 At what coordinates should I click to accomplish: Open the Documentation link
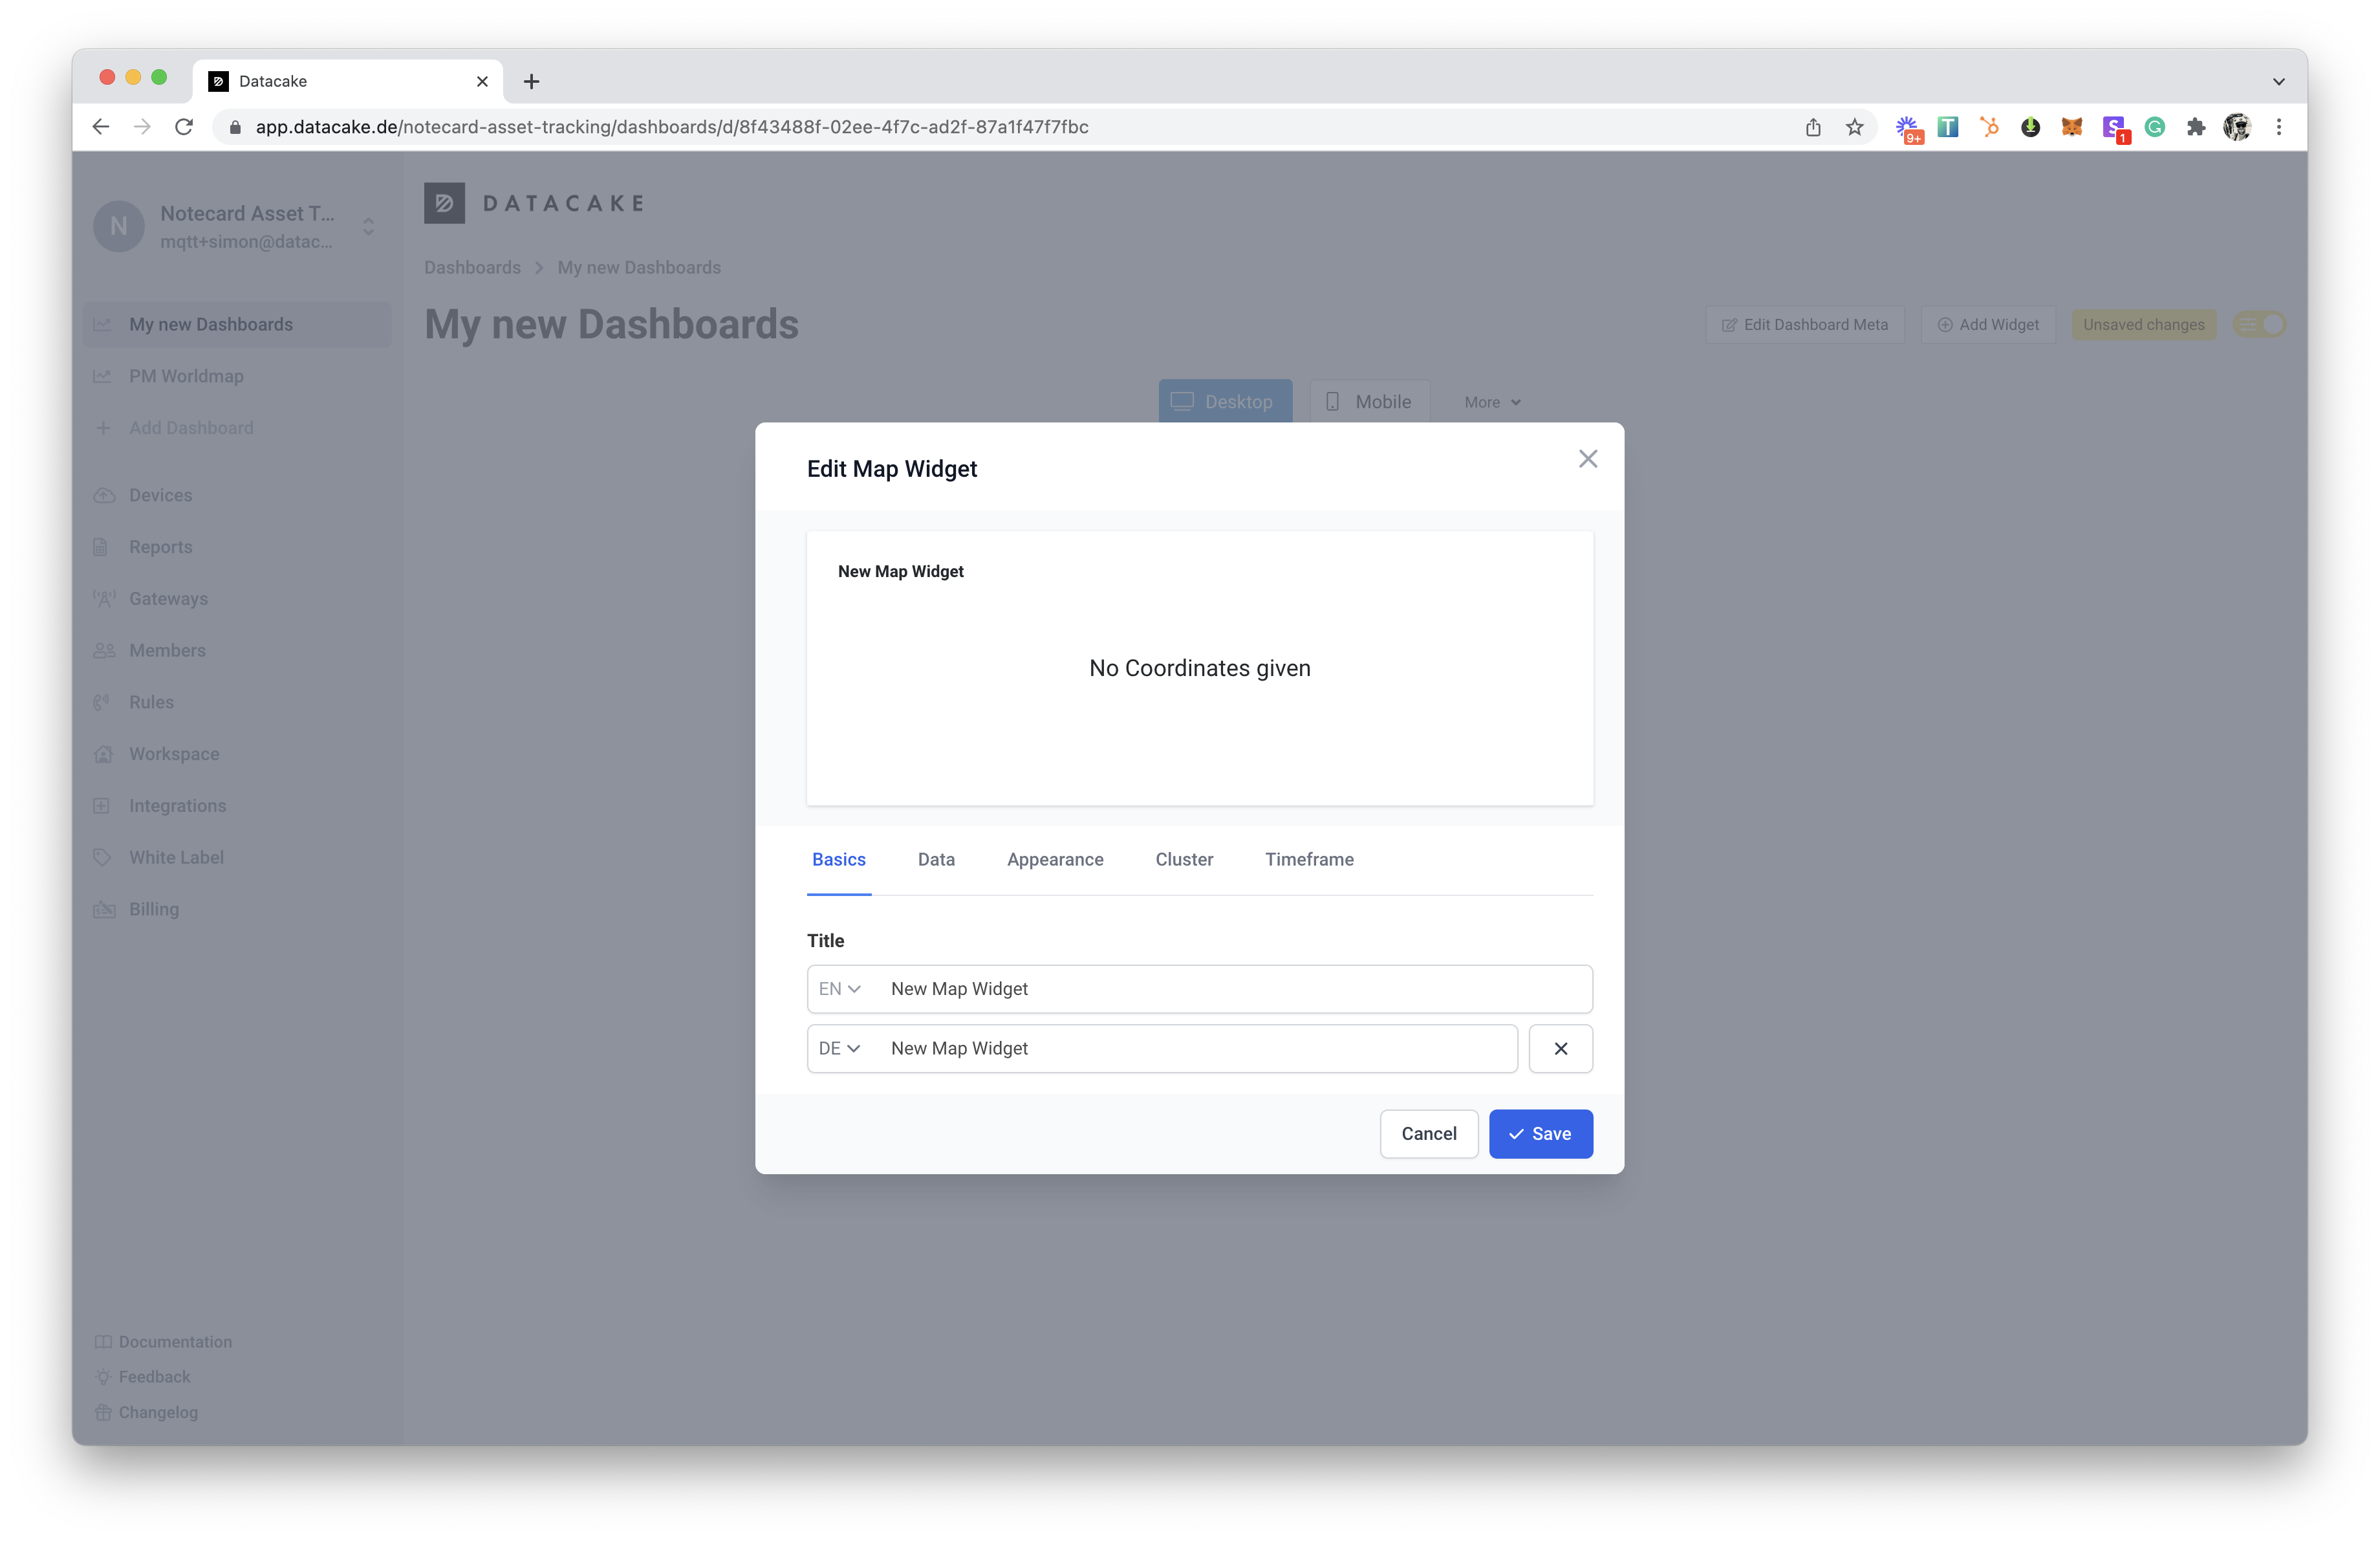163,1342
